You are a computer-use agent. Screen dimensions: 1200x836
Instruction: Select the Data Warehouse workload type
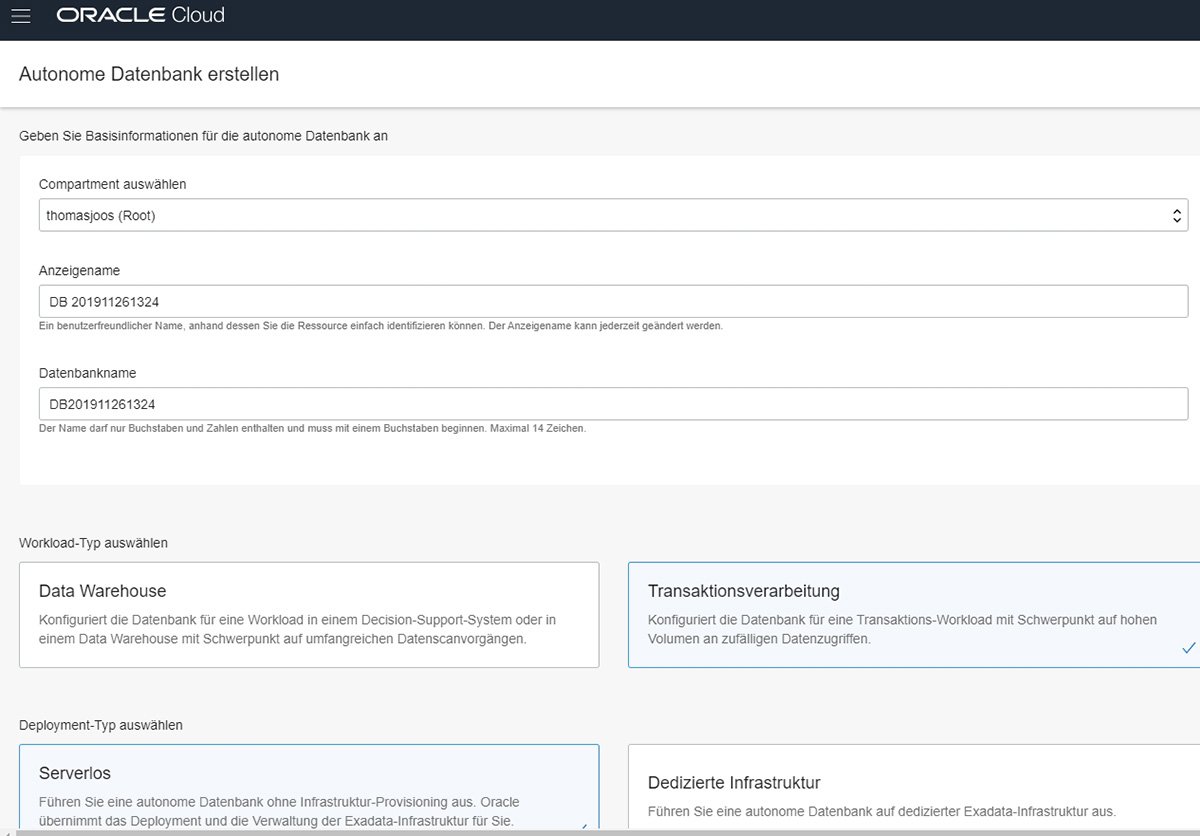[308, 613]
